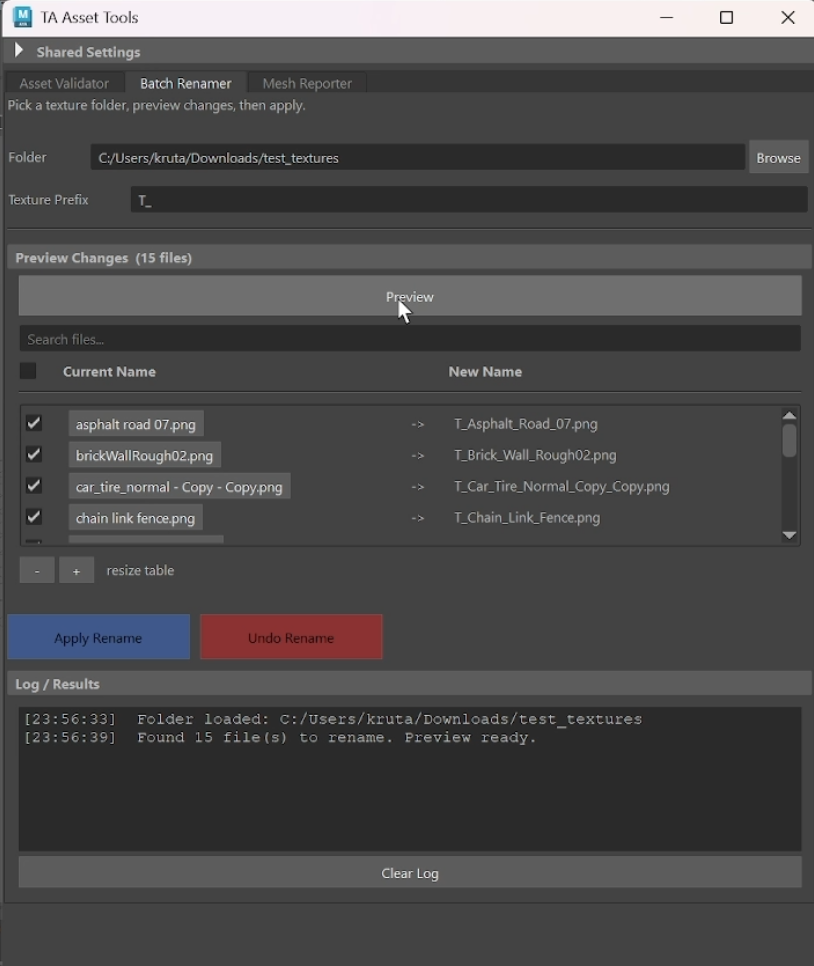
Task: Click new name T_Asphalt_Road_07.png
Action: coord(526,424)
